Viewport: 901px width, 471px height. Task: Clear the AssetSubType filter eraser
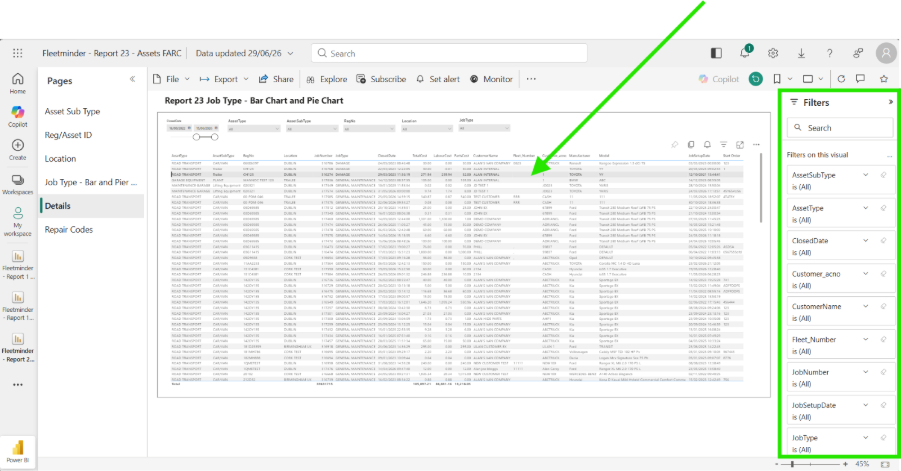pos(884,175)
